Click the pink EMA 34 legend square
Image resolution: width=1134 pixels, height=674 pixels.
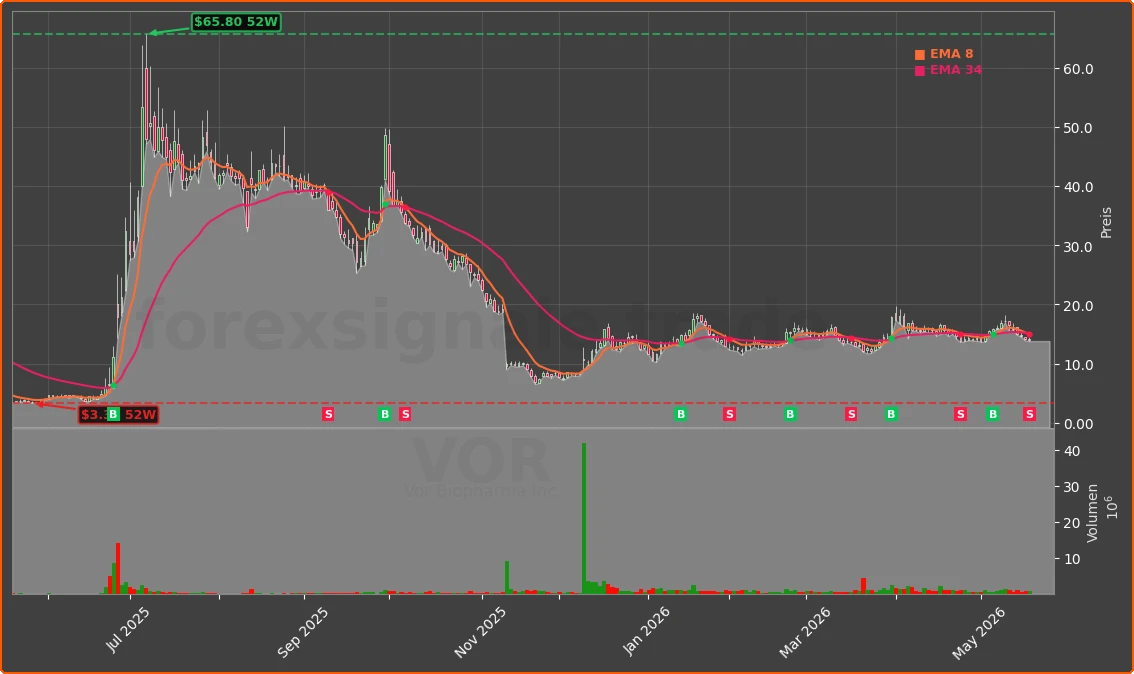920,71
